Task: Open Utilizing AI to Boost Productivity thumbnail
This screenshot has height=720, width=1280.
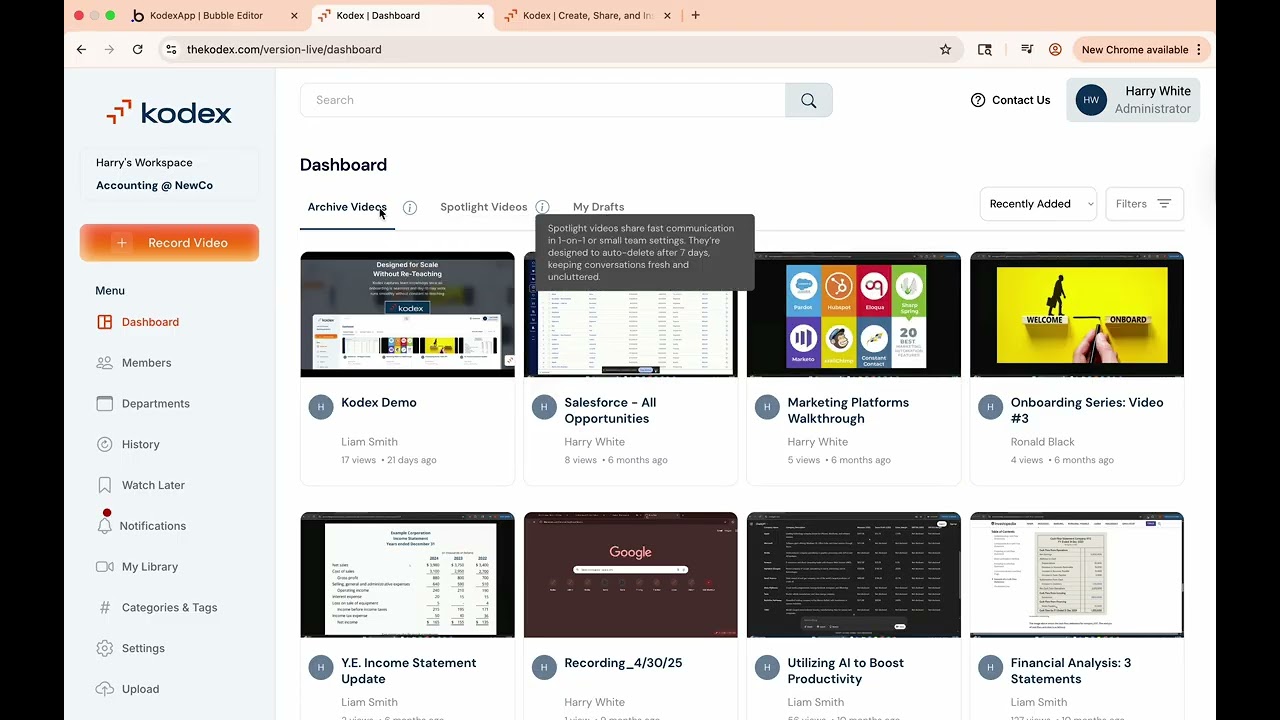Action: click(x=854, y=575)
